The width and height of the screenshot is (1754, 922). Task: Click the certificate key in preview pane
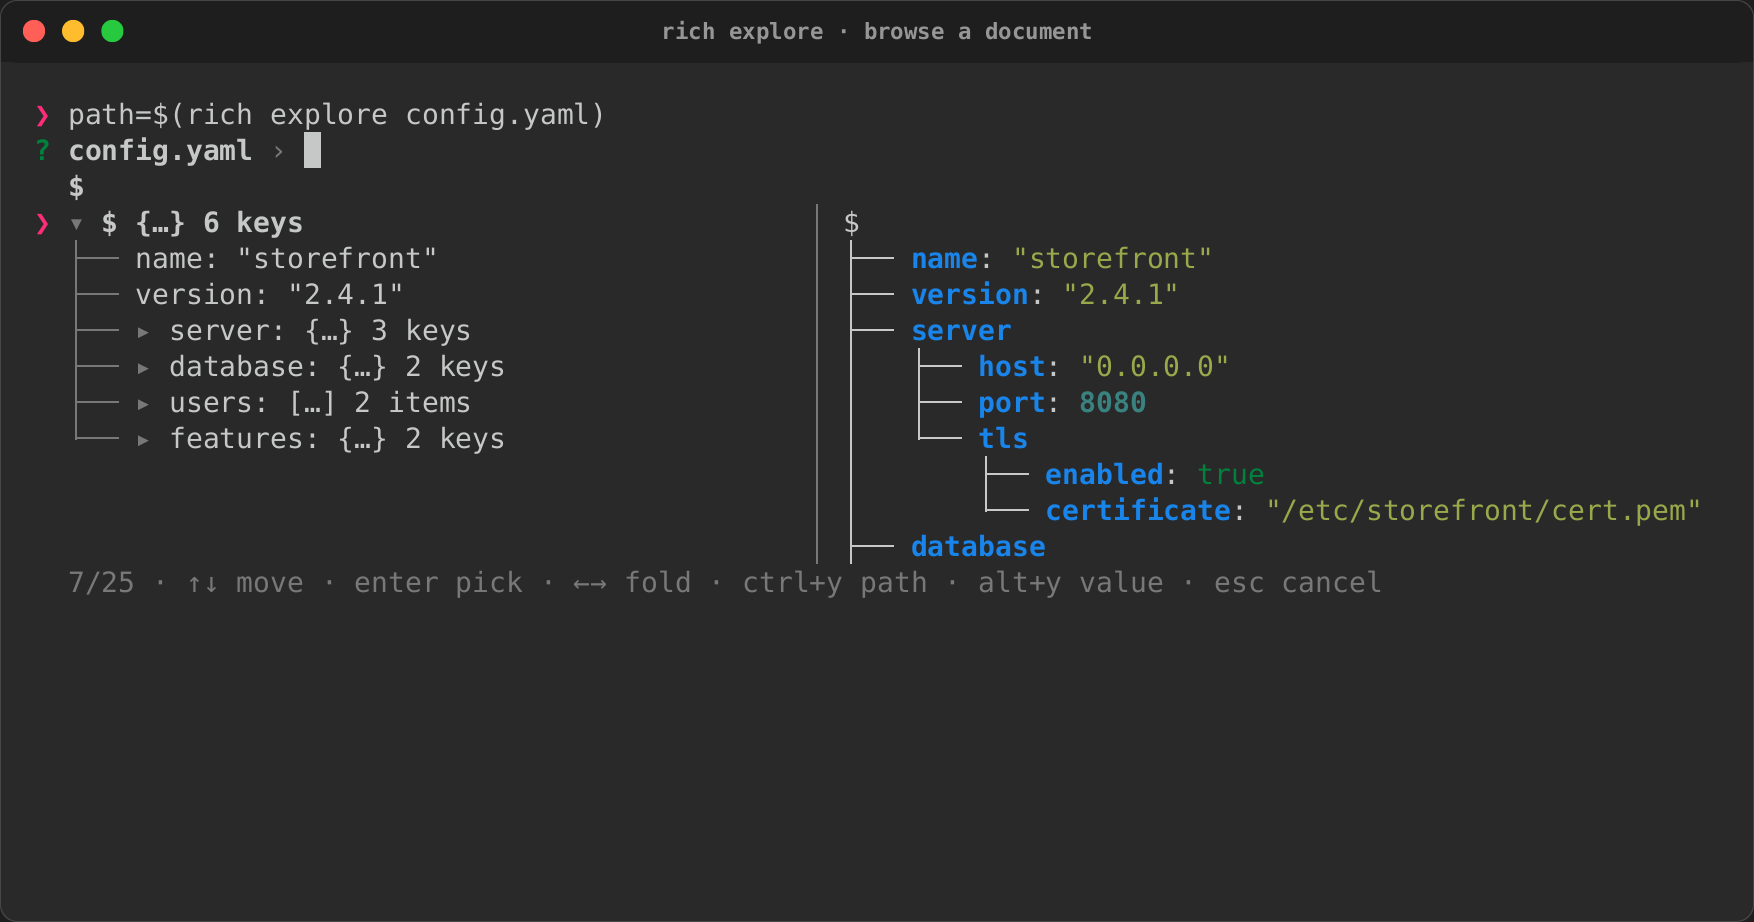click(x=1138, y=511)
